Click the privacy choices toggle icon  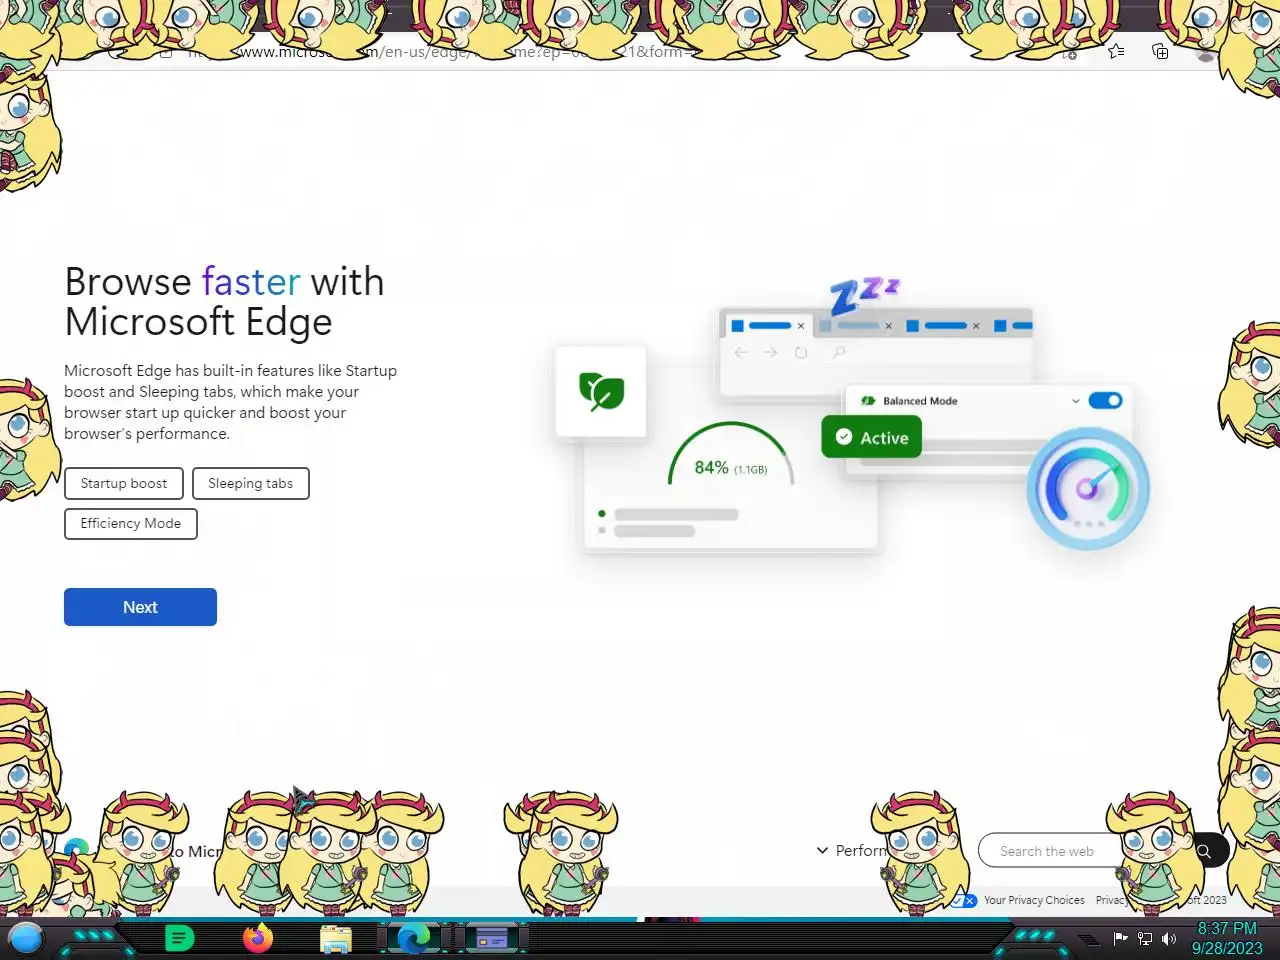click(965, 900)
